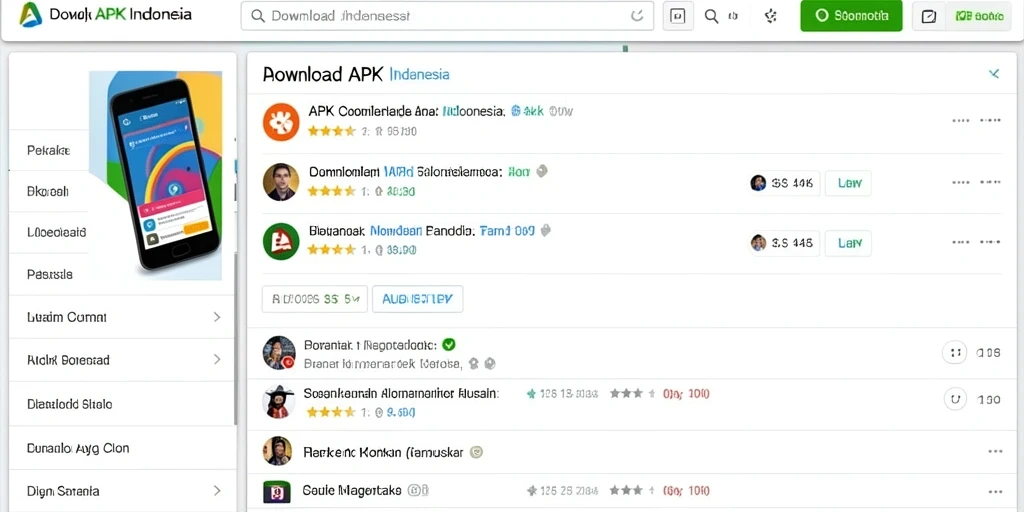Select Pekalae in the sidebar
The height and width of the screenshot is (512, 1024).
tap(48, 150)
